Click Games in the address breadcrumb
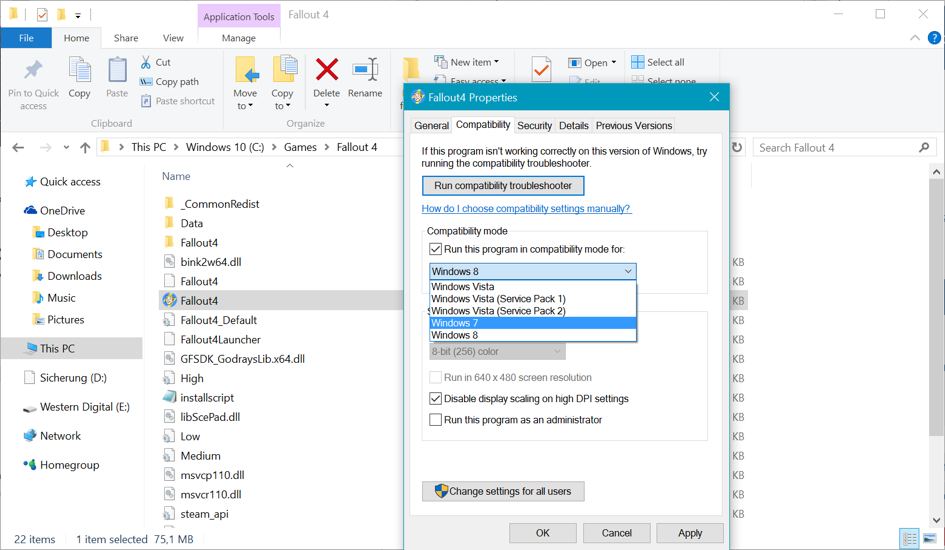This screenshot has width=945, height=550. click(x=300, y=147)
